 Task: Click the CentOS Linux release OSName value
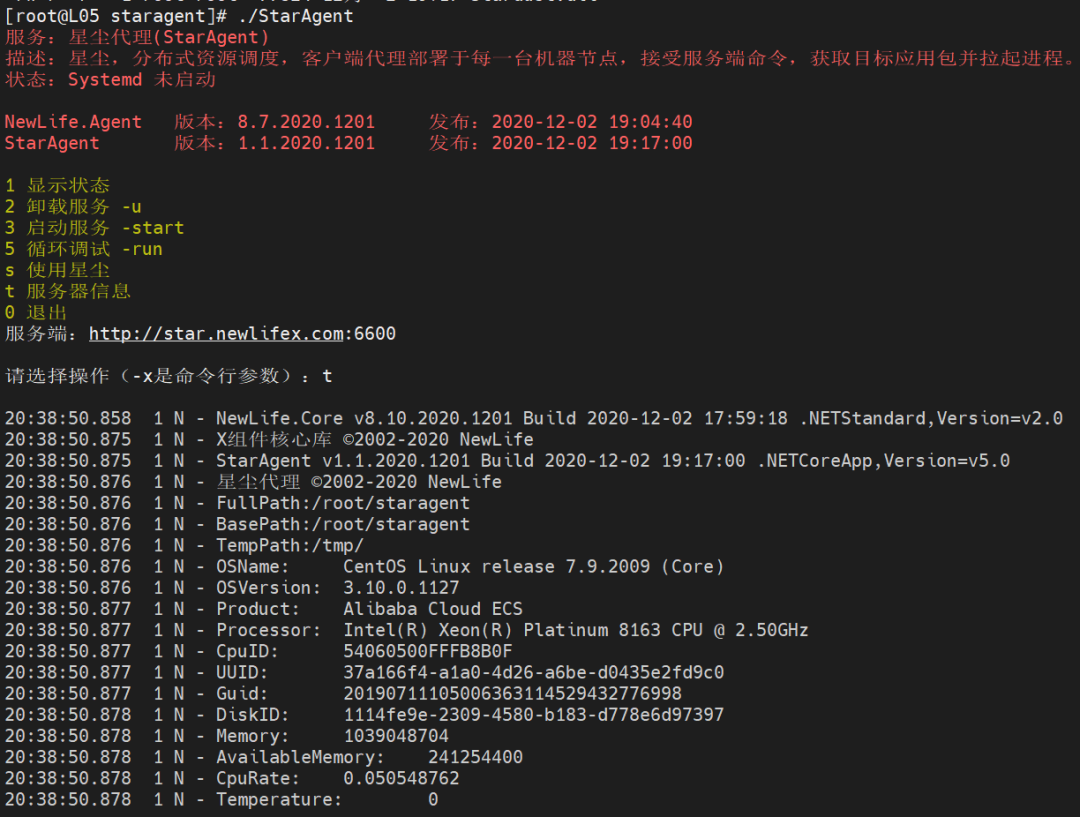click(x=533, y=567)
